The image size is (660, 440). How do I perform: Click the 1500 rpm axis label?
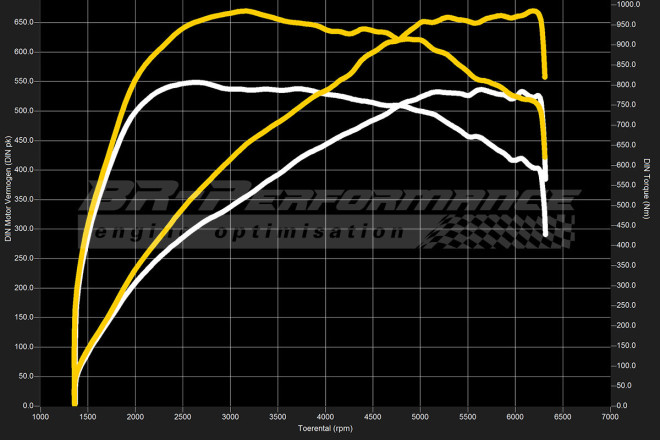click(89, 416)
